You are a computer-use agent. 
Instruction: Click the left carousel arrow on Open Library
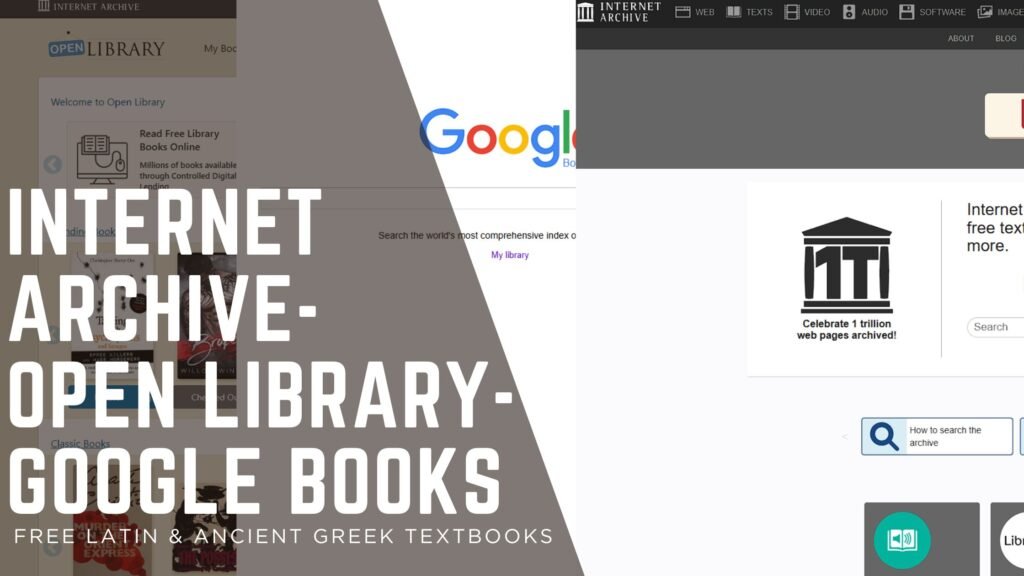[x=51, y=162]
